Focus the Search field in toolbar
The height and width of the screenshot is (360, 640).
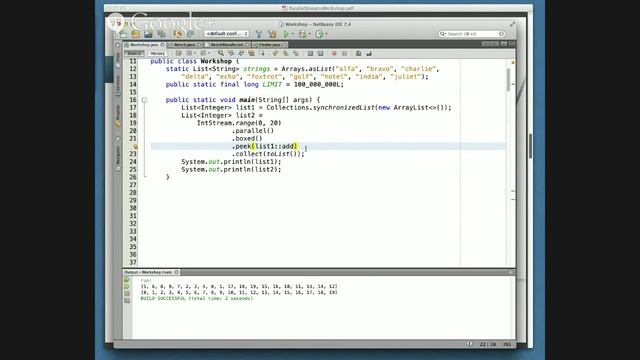(472, 34)
